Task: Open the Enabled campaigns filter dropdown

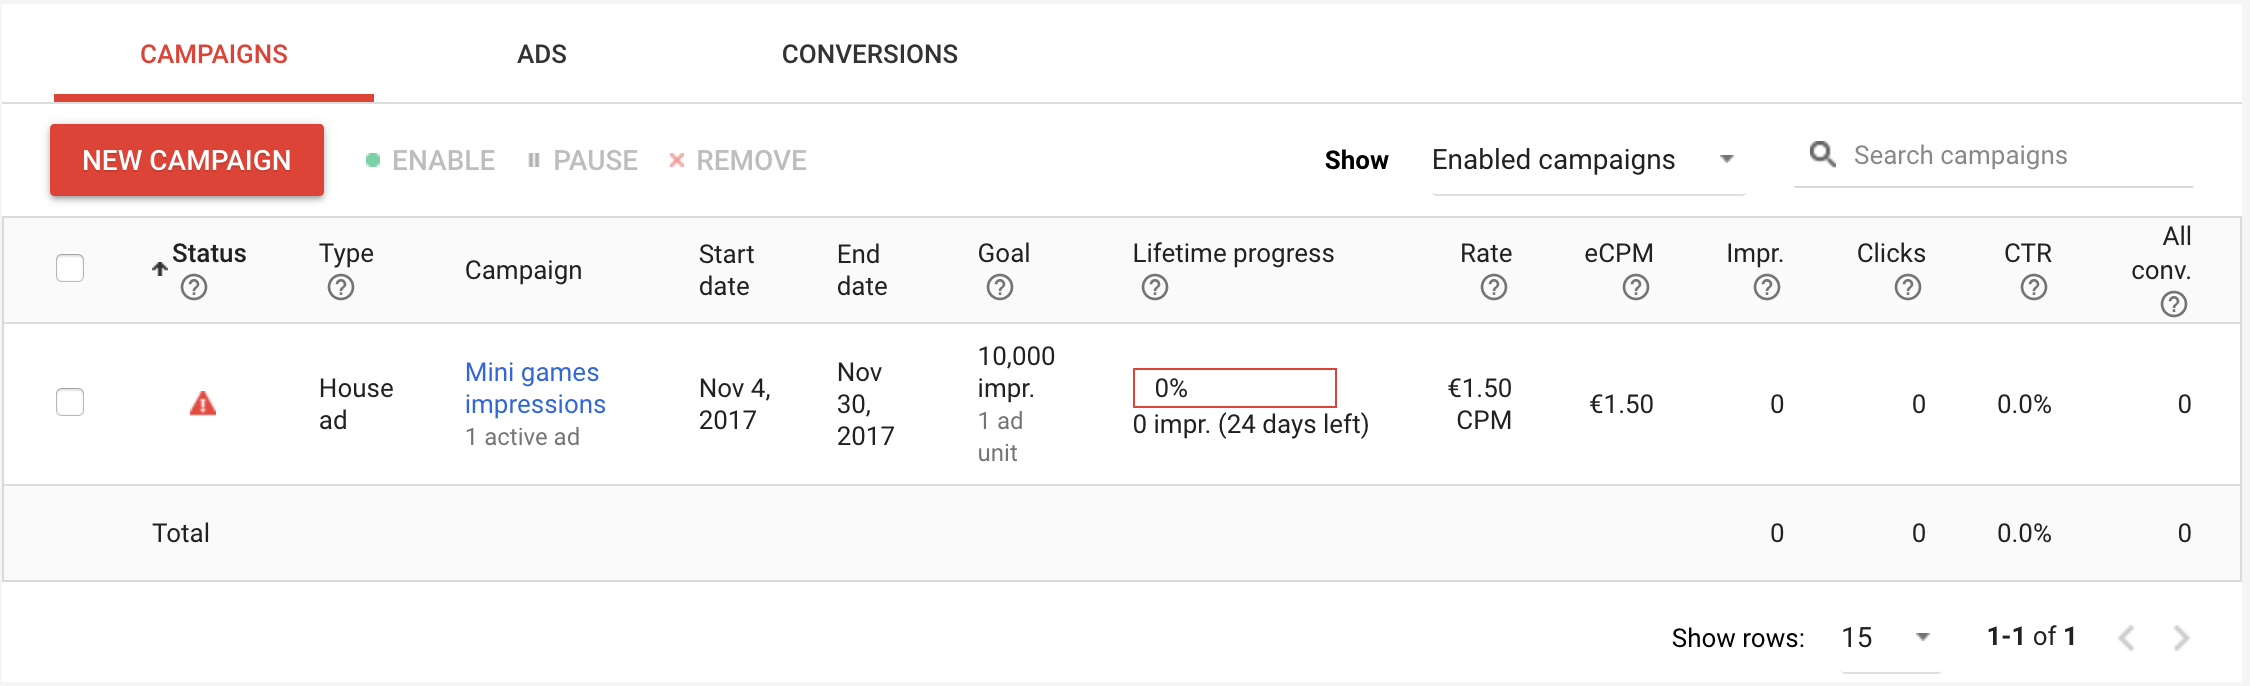Action: (x=1587, y=160)
